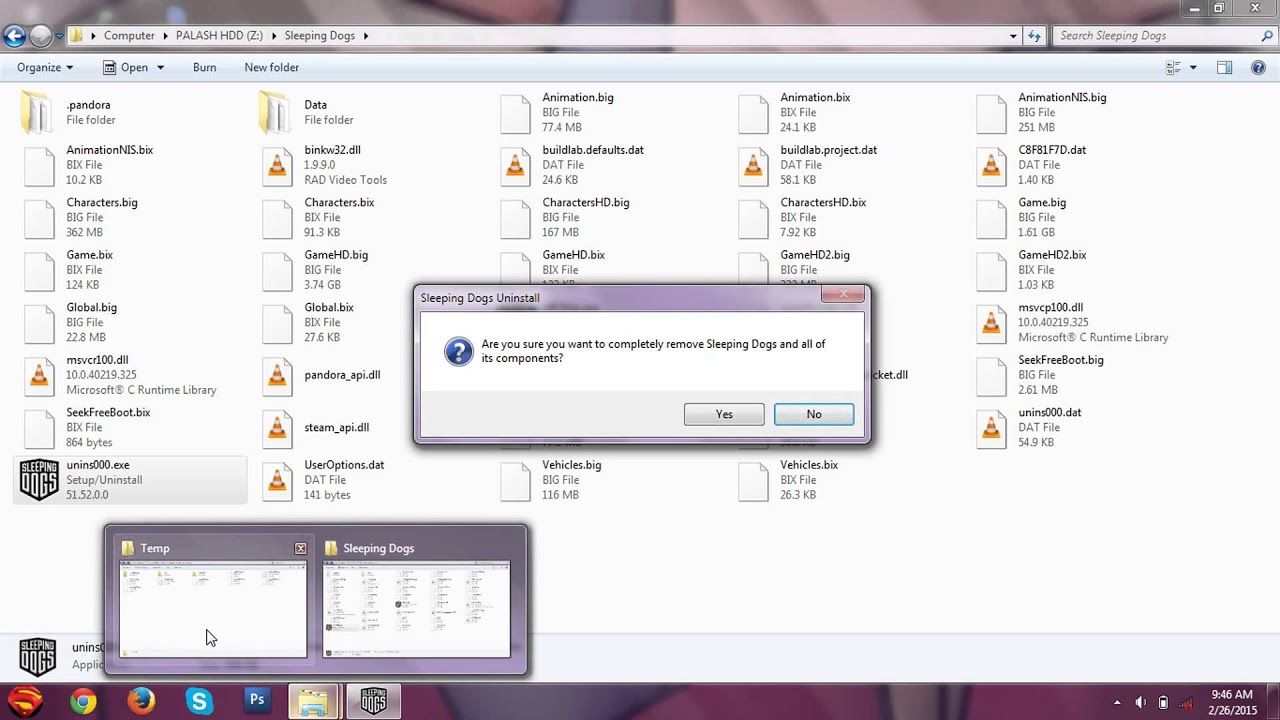The height and width of the screenshot is (720, 1280).
Task: Change the view with the views icon
Action: click(x=1174, y=67)
